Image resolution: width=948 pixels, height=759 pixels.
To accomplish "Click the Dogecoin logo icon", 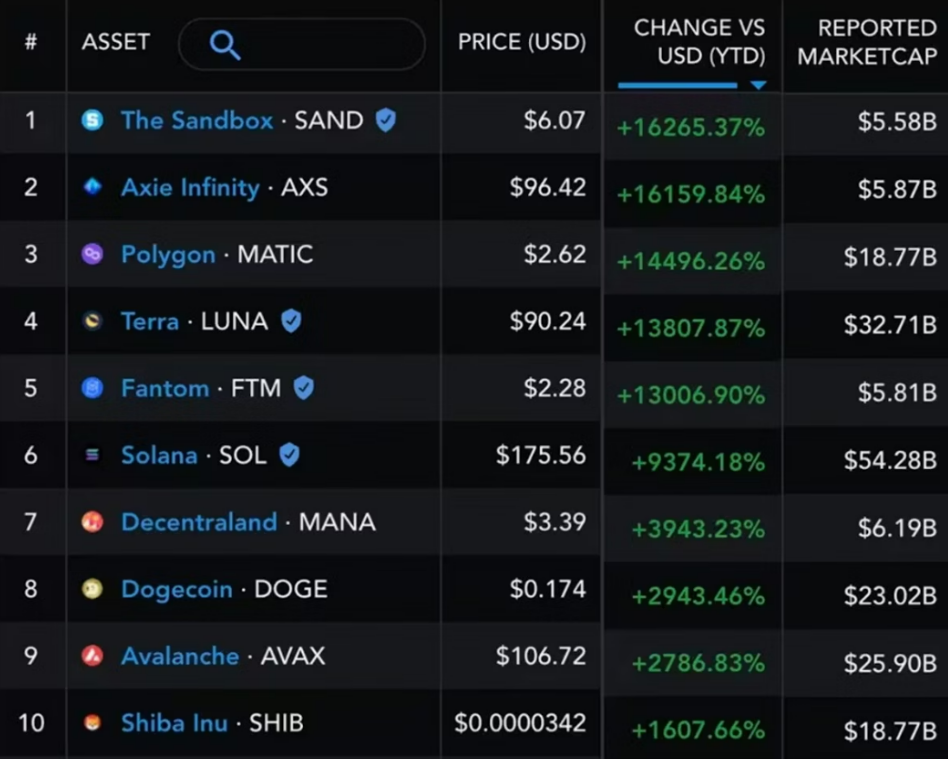I will click(x=93, y=588).
